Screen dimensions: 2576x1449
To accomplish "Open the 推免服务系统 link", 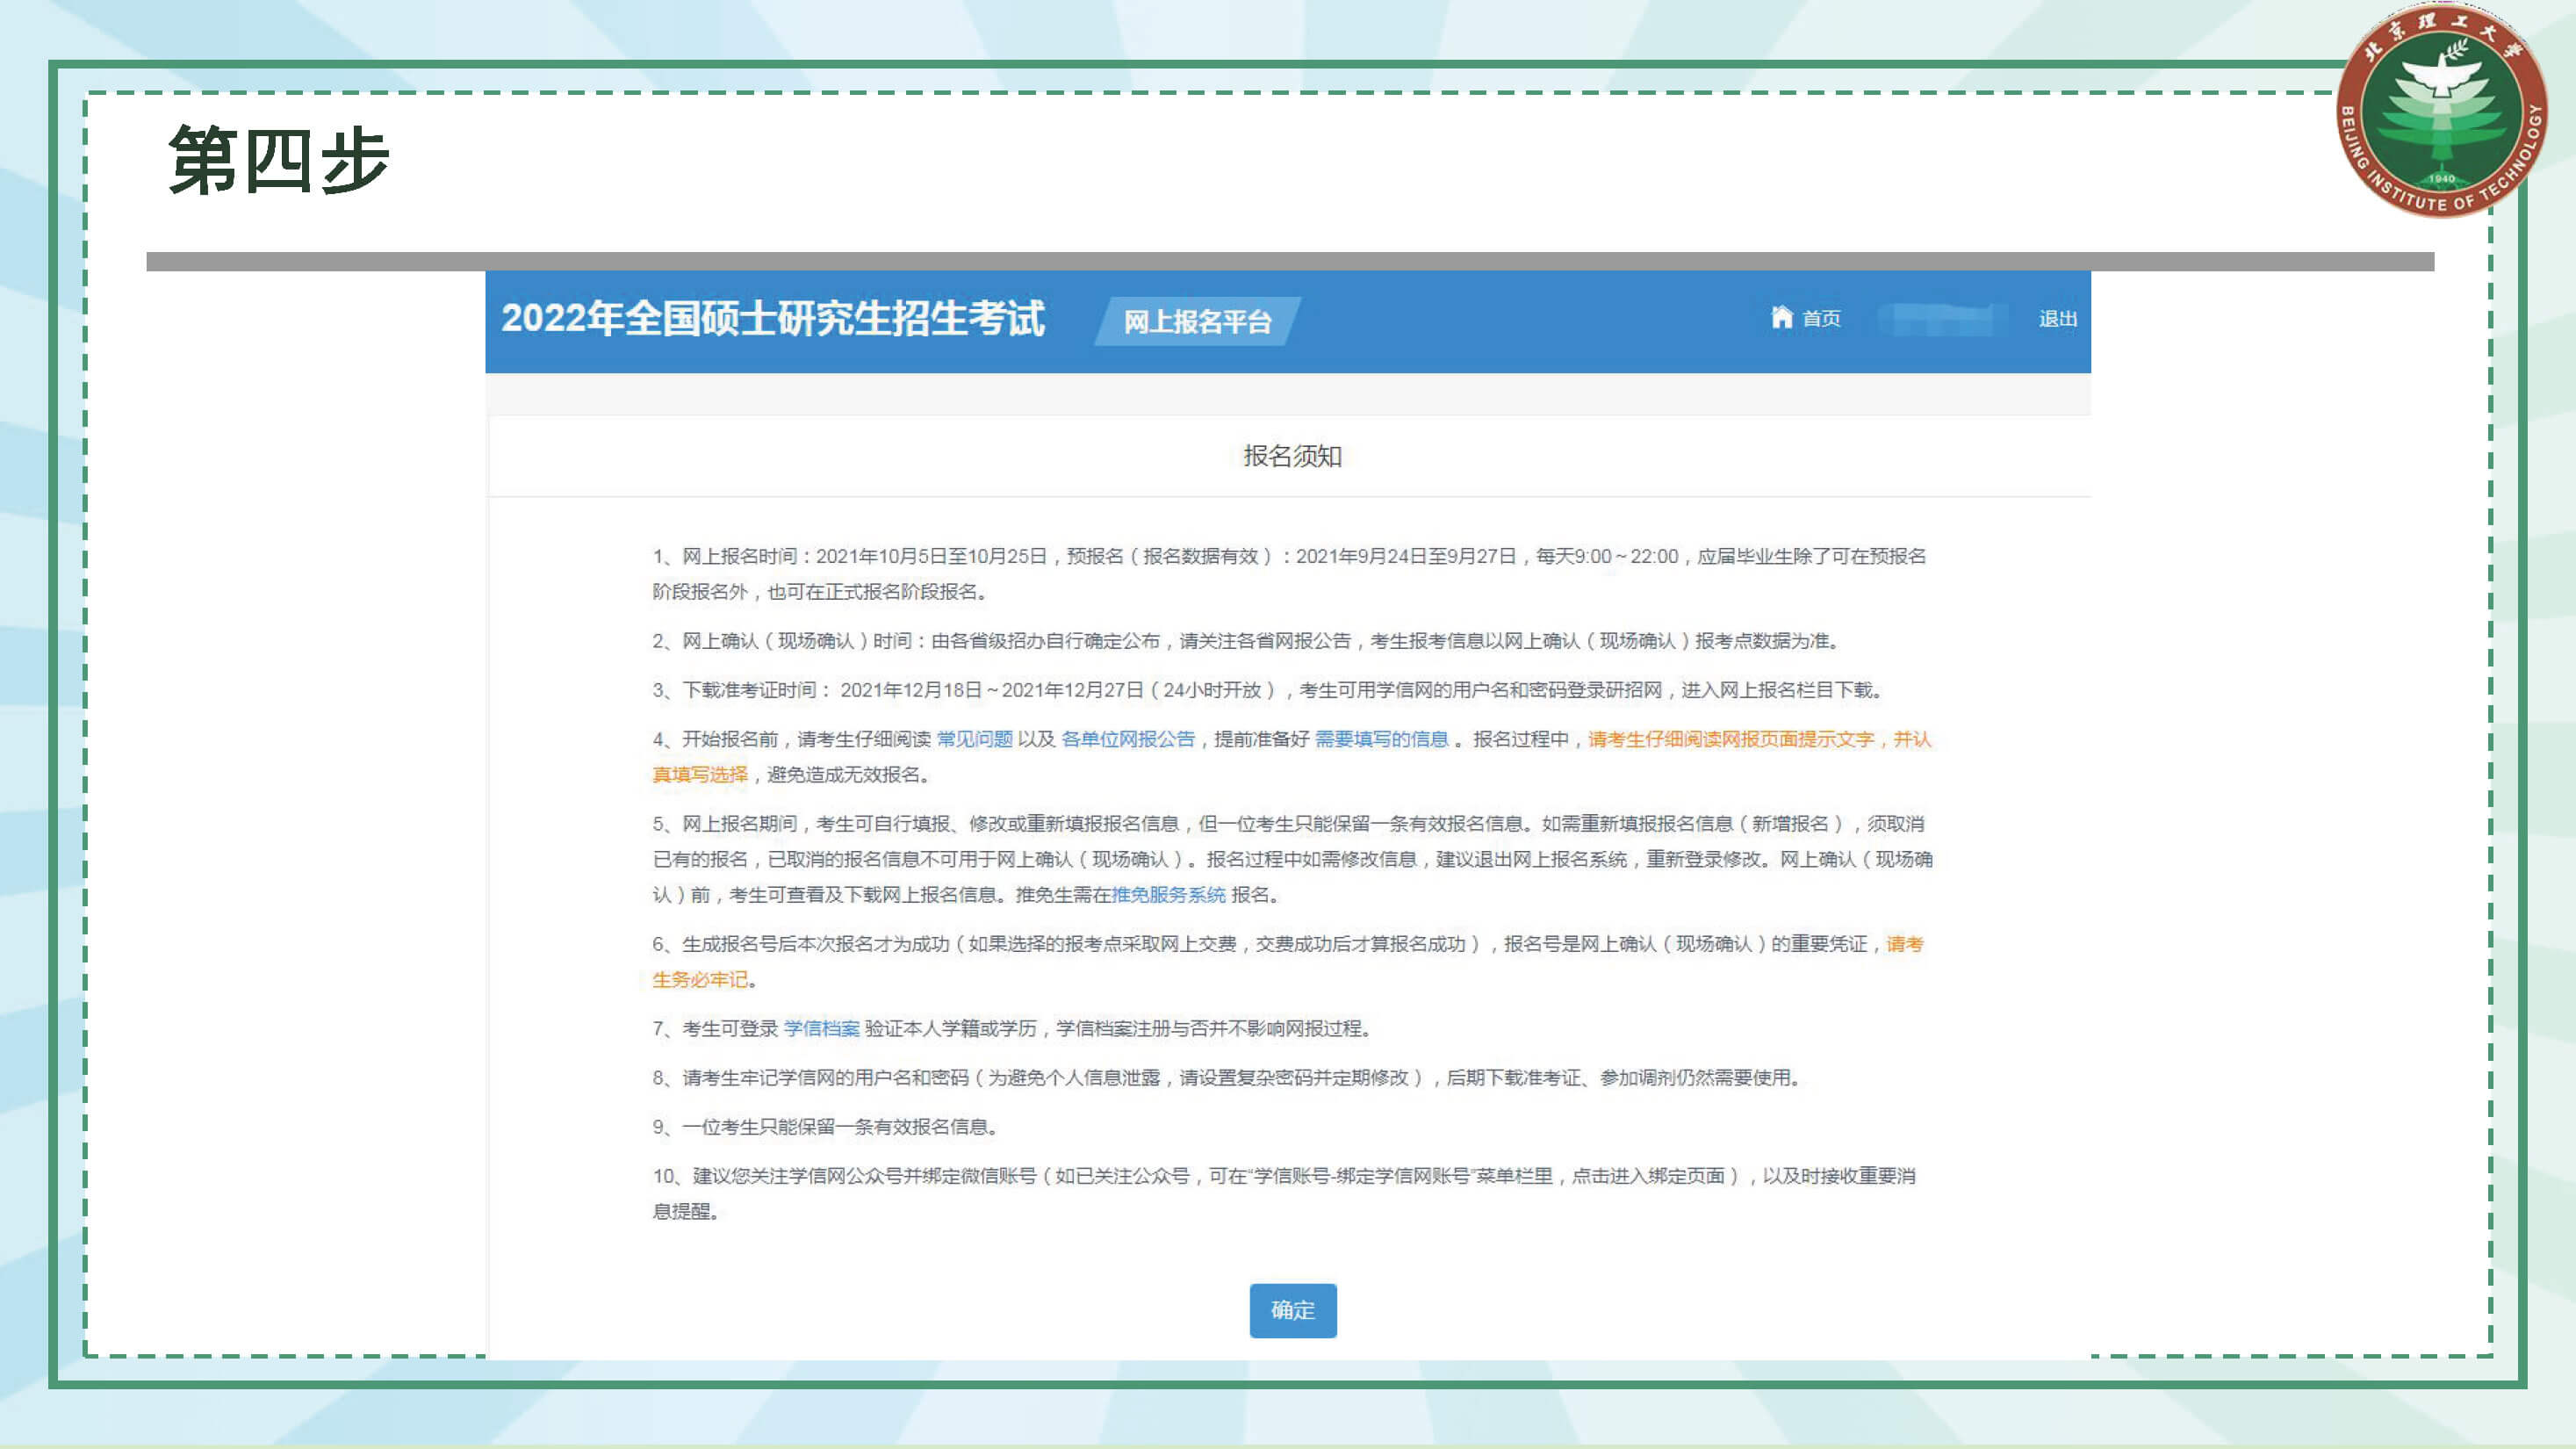I will (x=1168, y=895).
